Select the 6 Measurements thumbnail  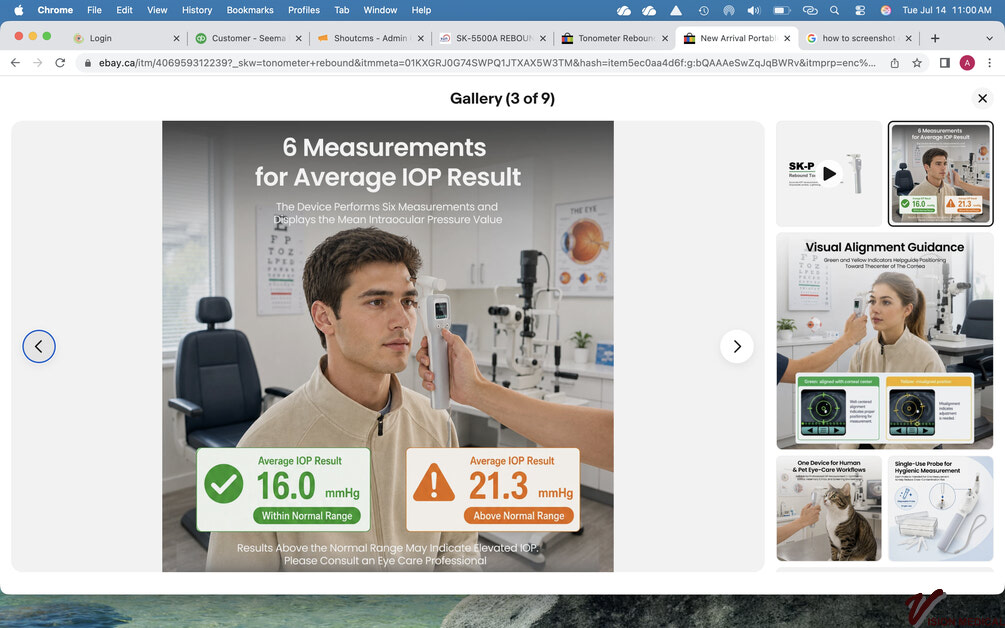click(940, 174)
